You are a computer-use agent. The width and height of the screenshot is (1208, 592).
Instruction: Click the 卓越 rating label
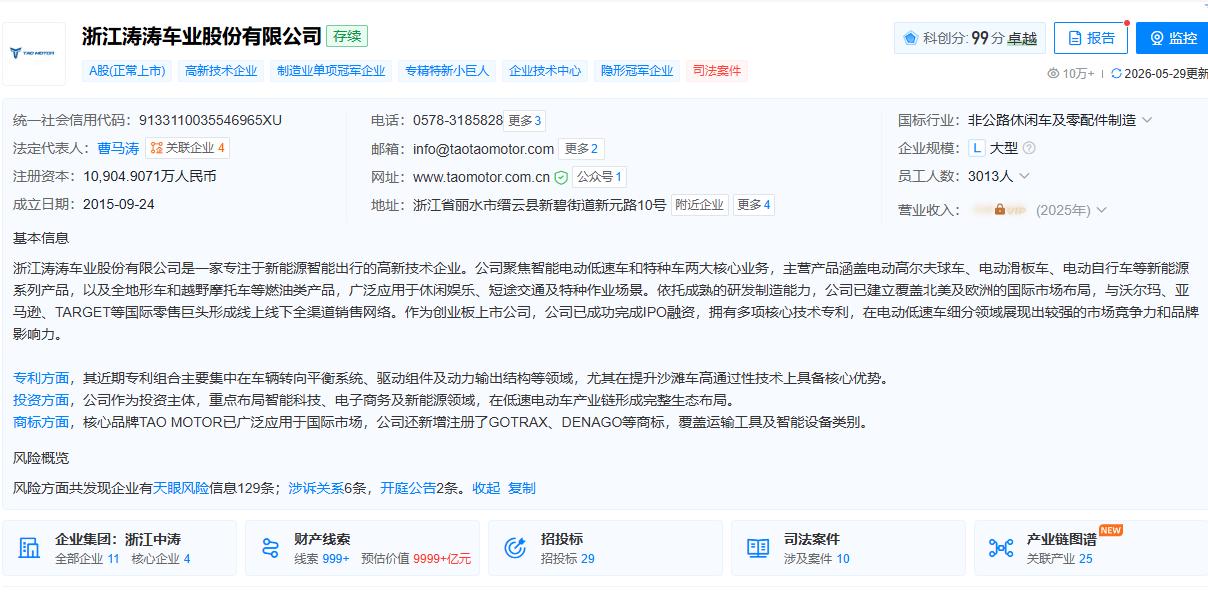tap(1022, 38)
